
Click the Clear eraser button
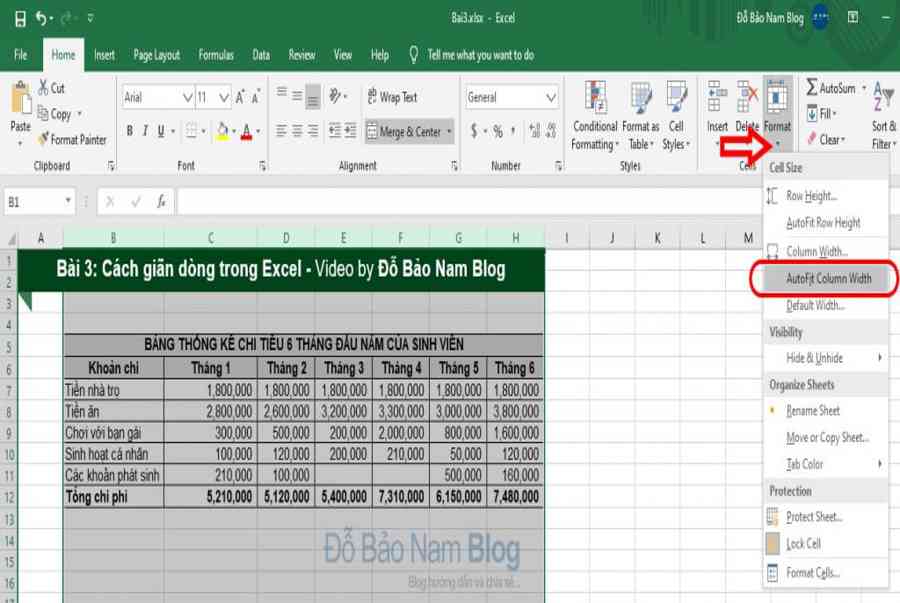pos(825,139)
